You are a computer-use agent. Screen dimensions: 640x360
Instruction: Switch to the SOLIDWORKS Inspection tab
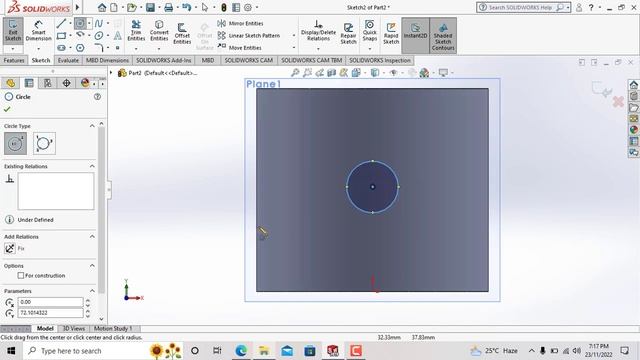click(380, 60)
